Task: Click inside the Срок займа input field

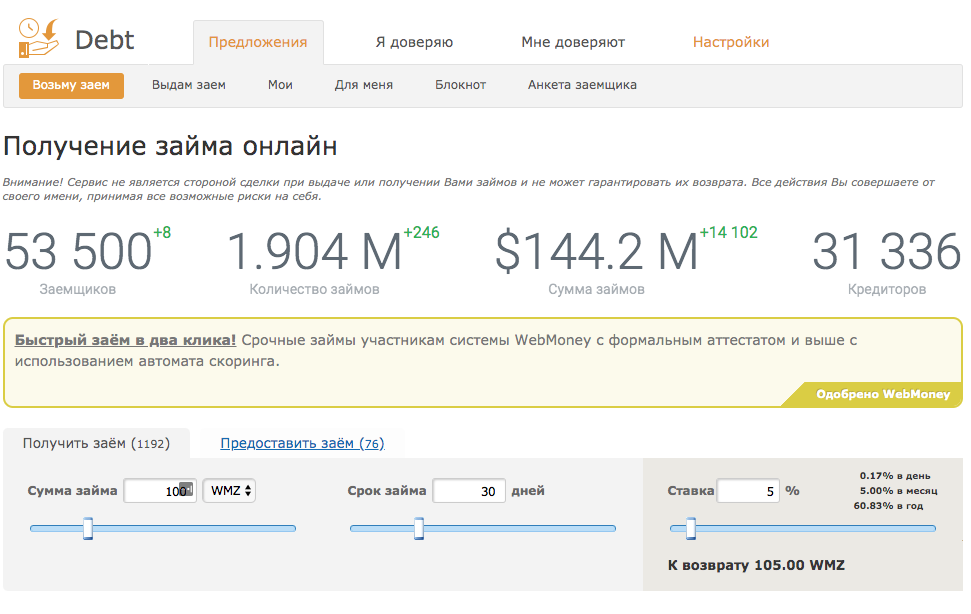Action: (x=469, y=491)
